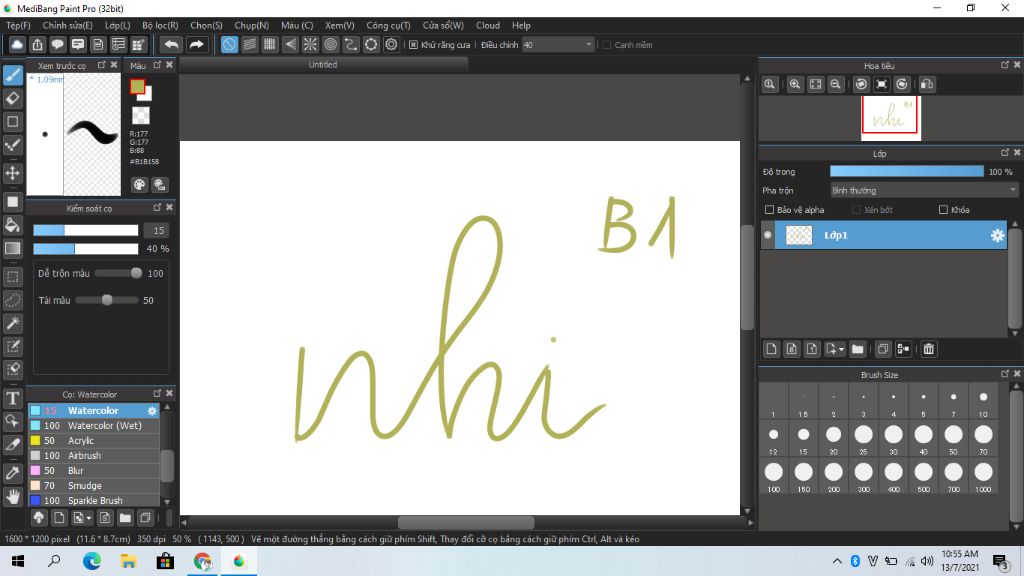Select the Acrylic brush
The height and width of the screenshot is (576, 1024).
(94, 441)
